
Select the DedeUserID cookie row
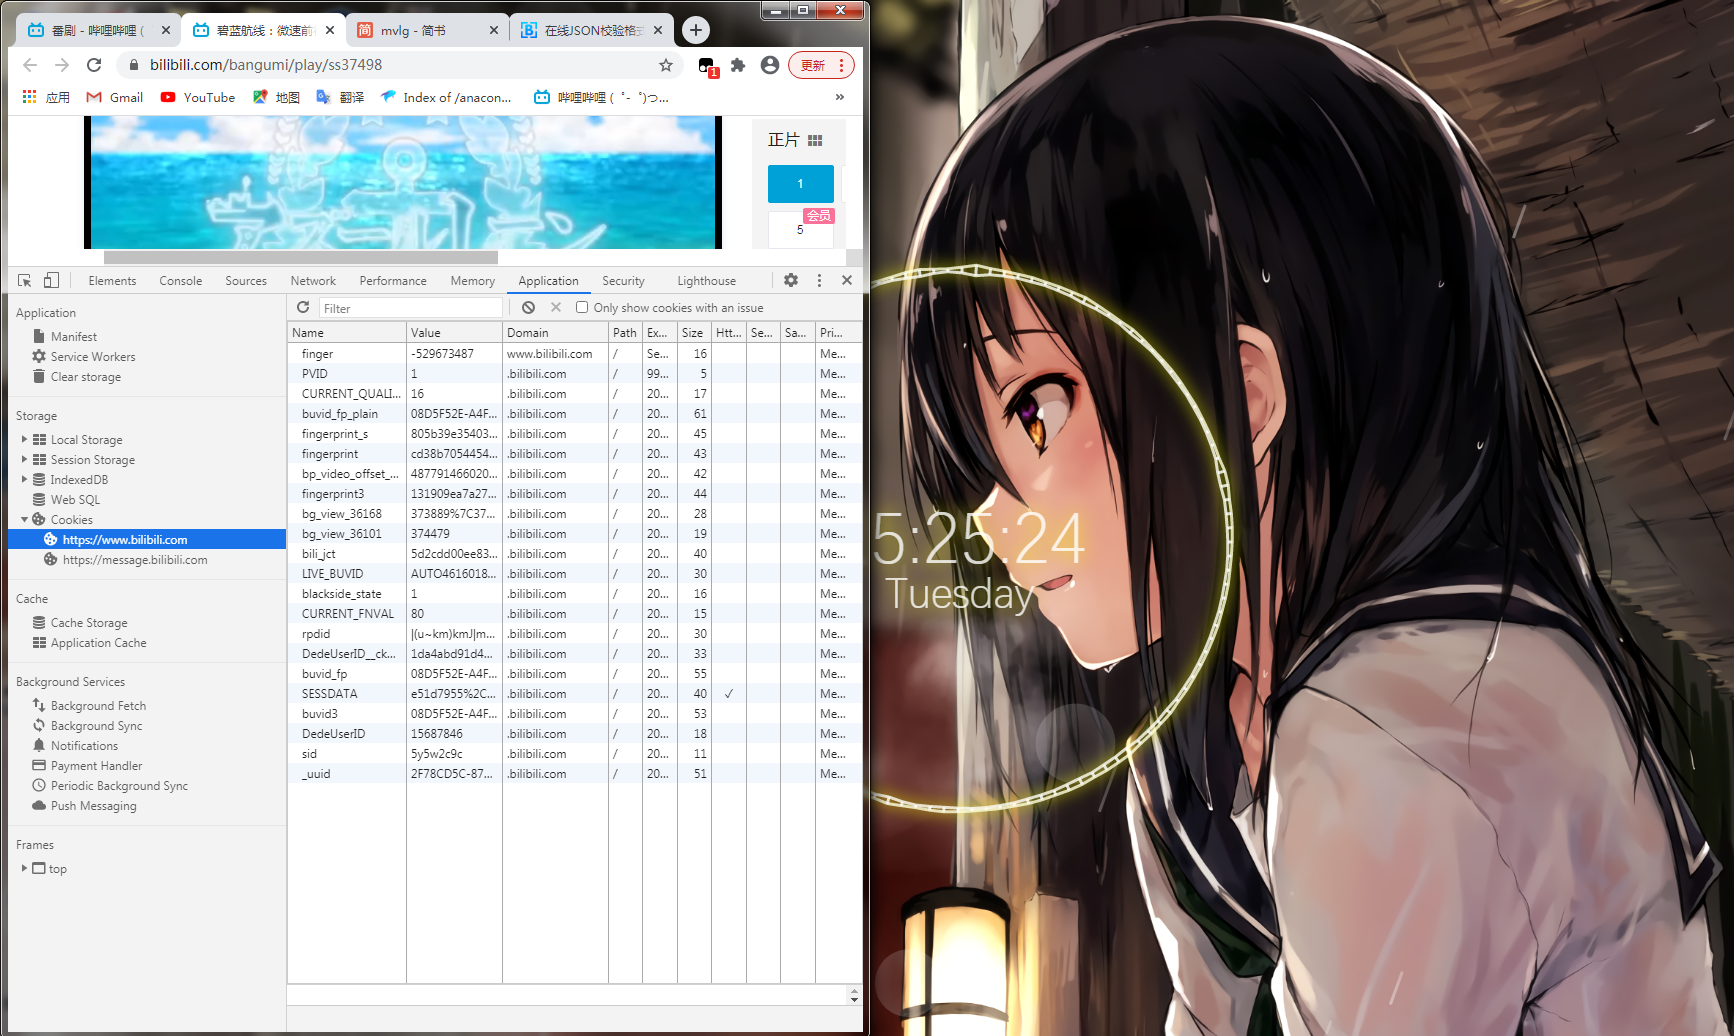(575, 734)
